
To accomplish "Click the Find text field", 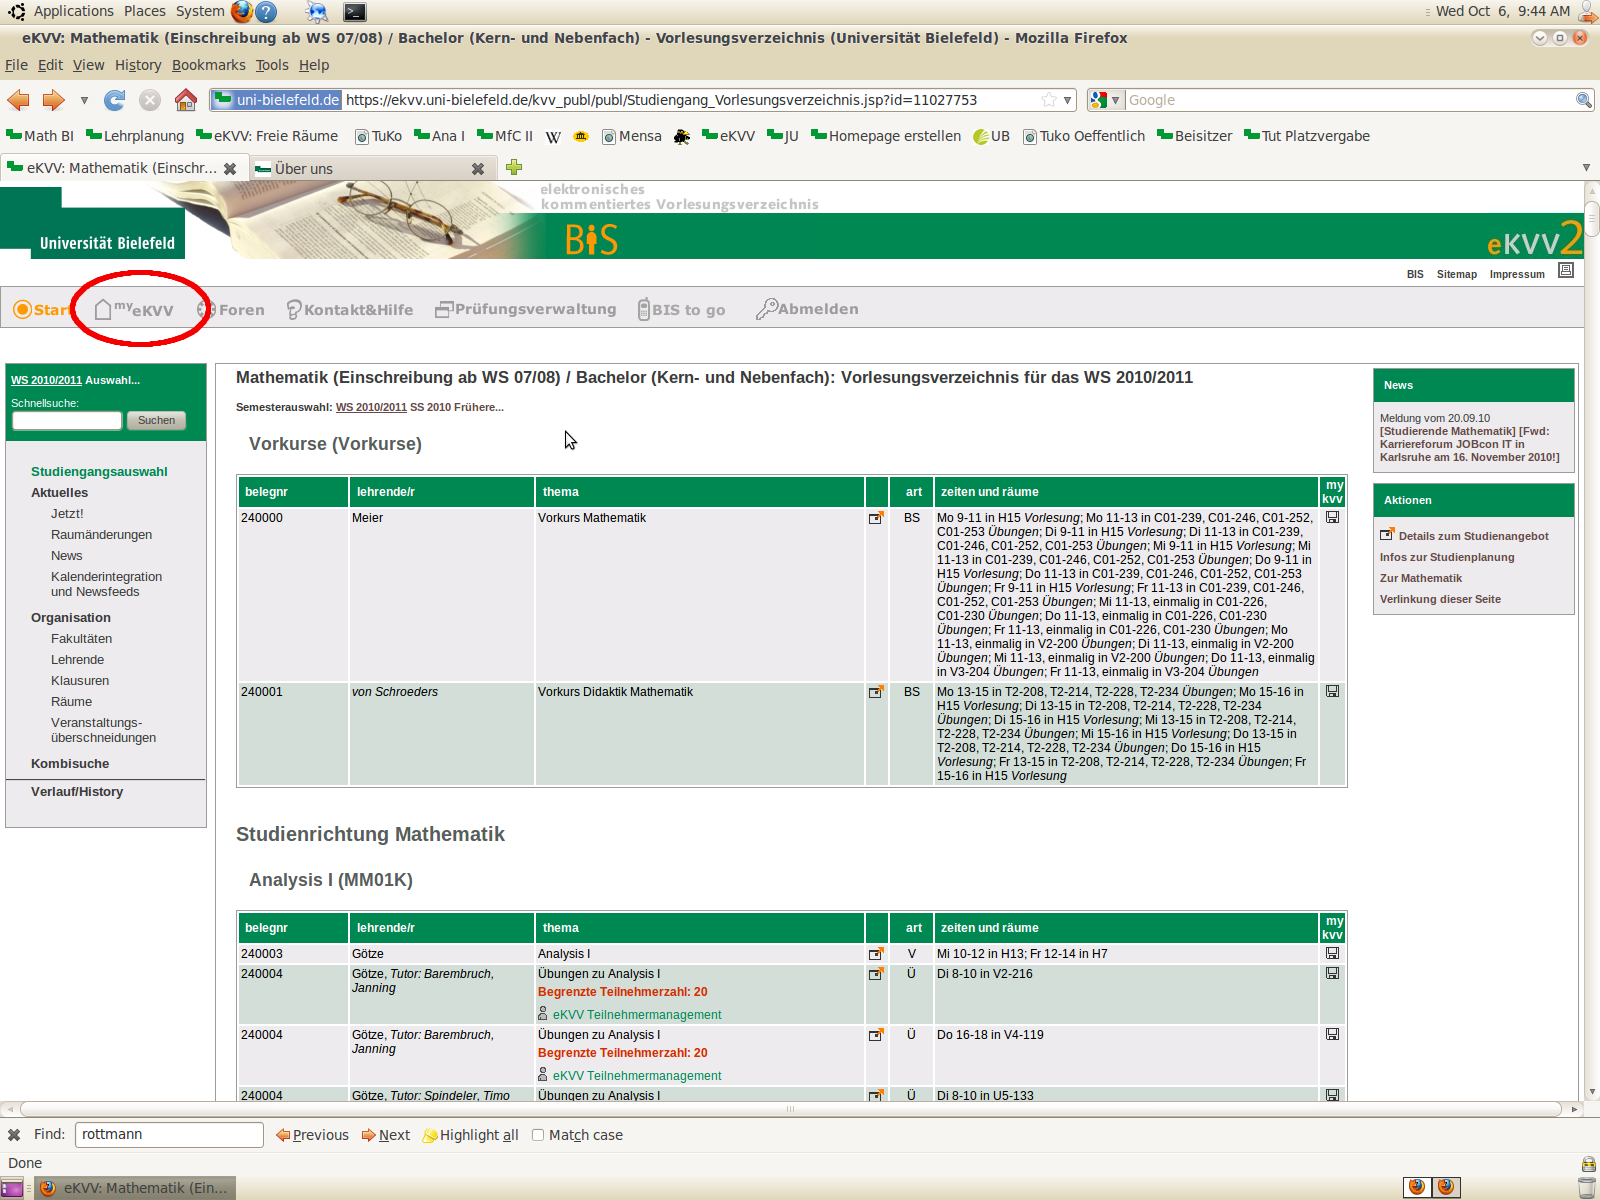I will (x=169, y=1135).
